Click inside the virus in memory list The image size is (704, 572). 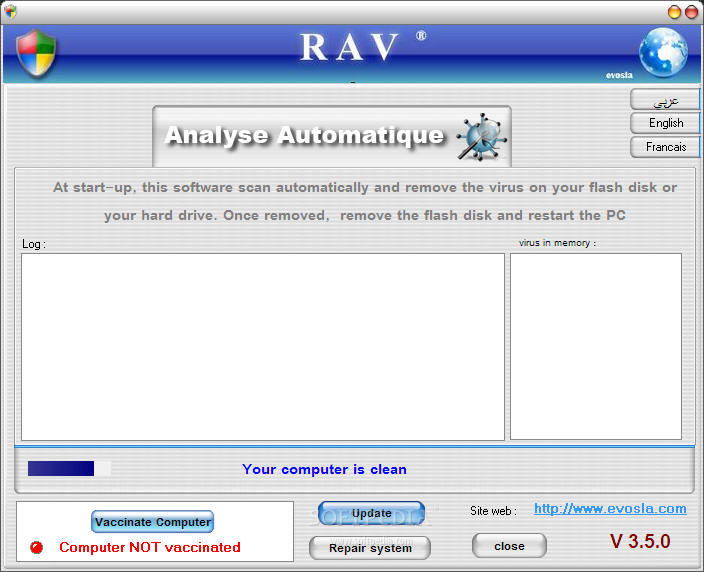click(x=596, y=346)
